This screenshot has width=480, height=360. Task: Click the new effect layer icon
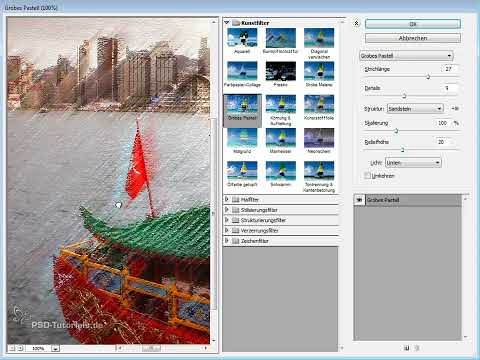[x=406, y=348]
